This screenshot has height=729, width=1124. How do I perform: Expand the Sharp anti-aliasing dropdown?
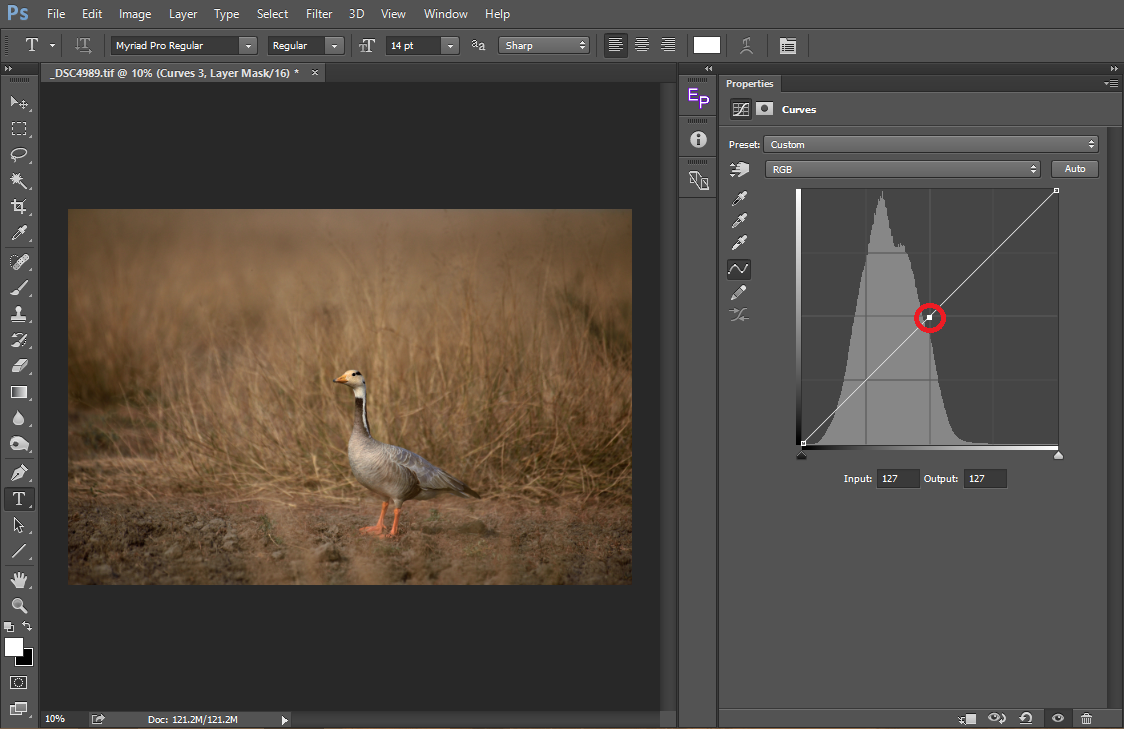(544, 46)
